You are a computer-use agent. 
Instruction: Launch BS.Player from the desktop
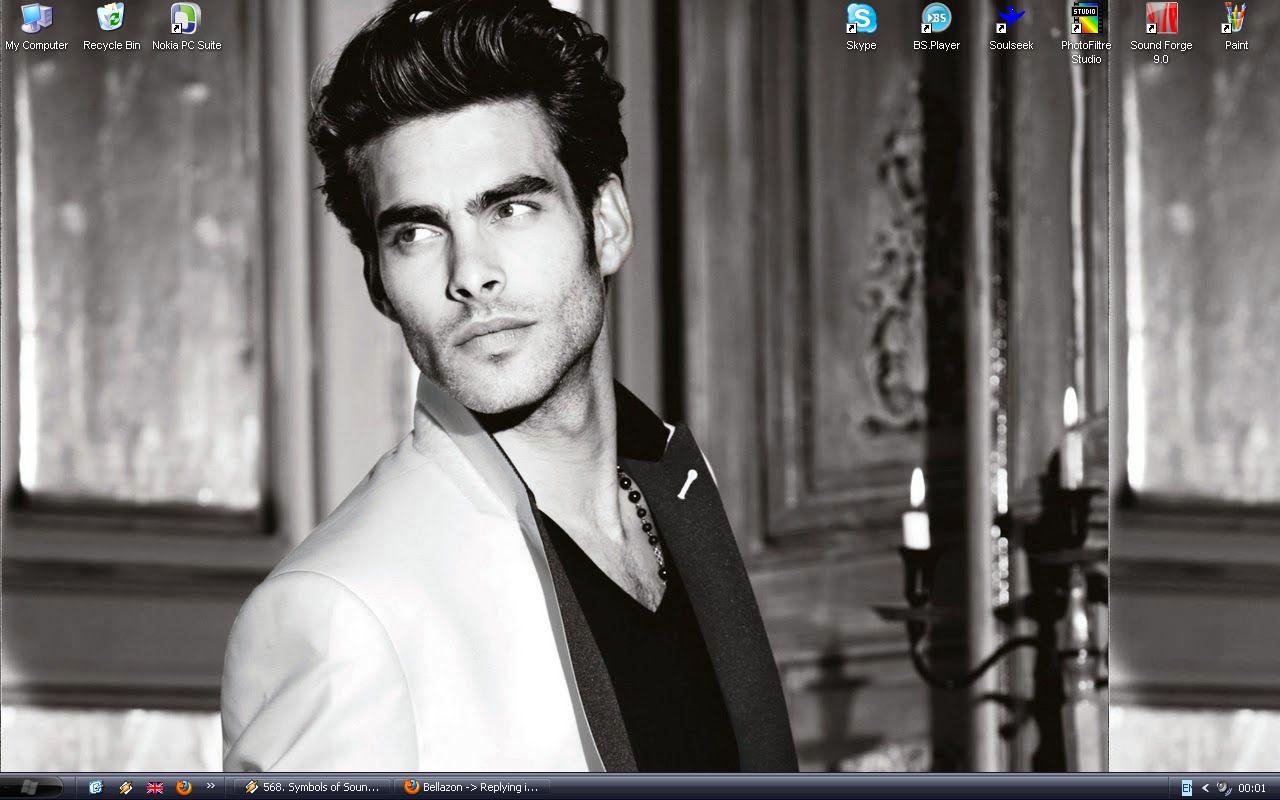point(936,20)
